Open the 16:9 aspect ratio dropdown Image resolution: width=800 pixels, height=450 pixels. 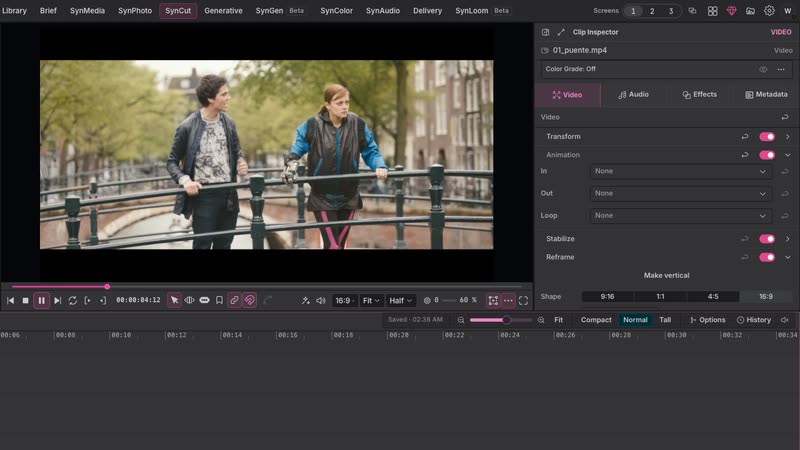[x=344, y=301]
